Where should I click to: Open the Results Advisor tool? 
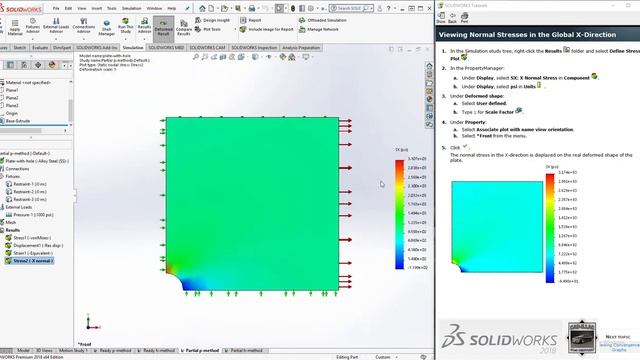click(144, 26)
